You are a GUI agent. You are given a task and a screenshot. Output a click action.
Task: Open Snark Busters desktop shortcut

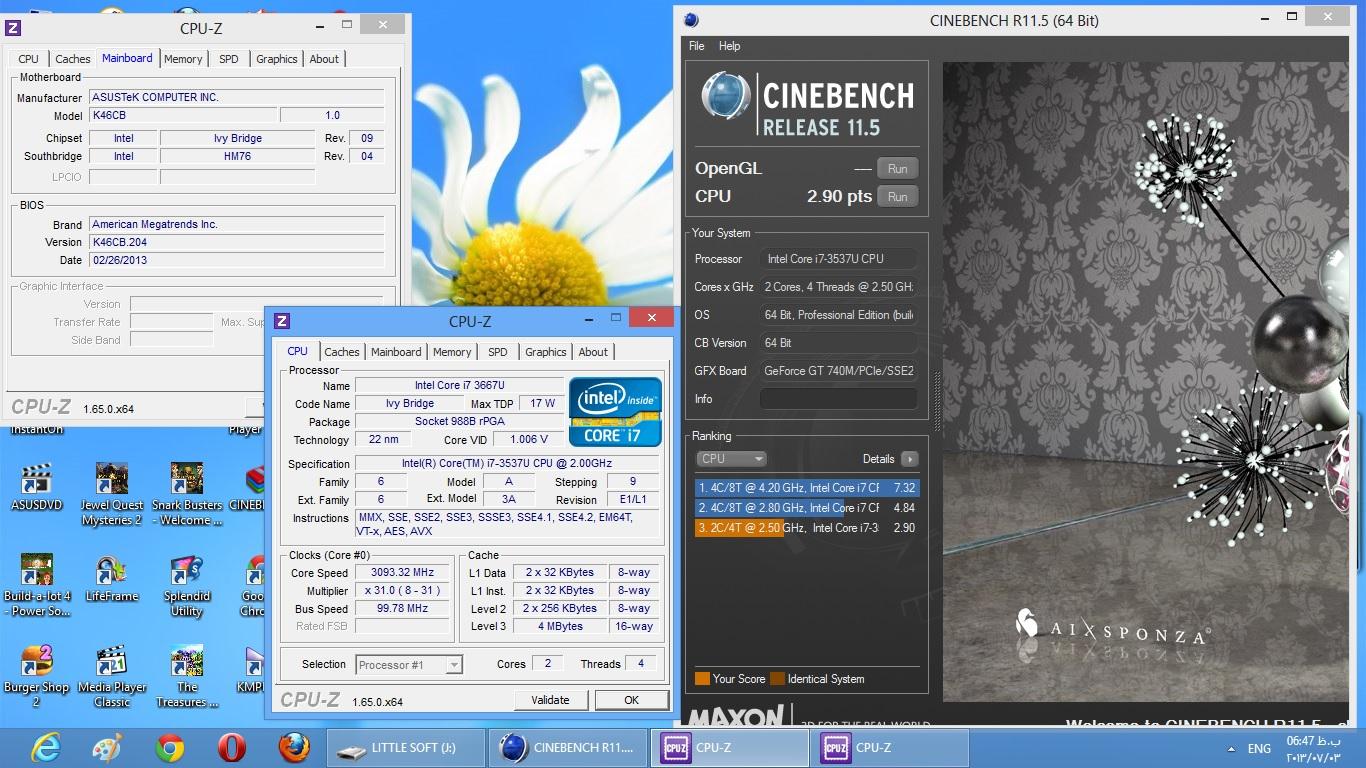187,494
